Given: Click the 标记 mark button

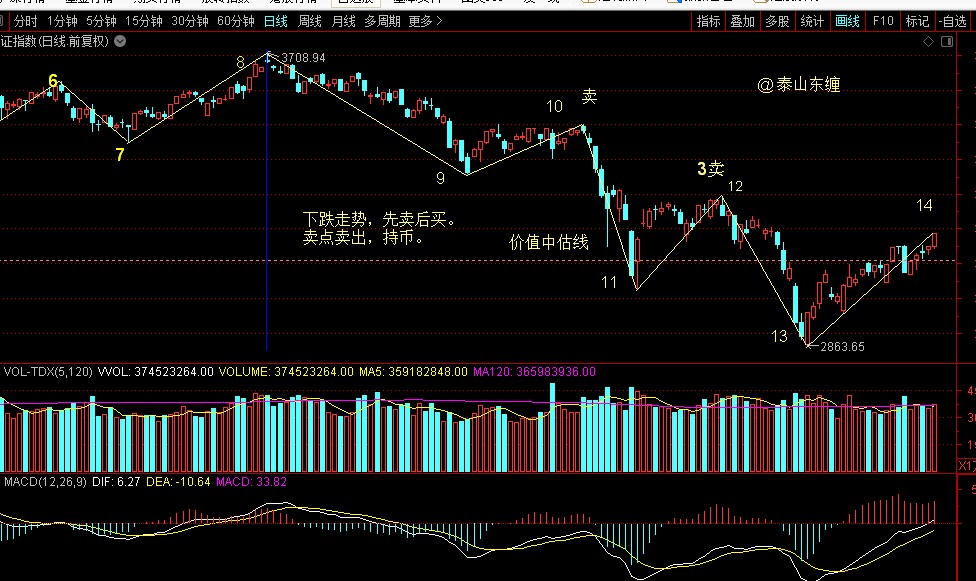Looking at the screenshot, I should (917, 21).
